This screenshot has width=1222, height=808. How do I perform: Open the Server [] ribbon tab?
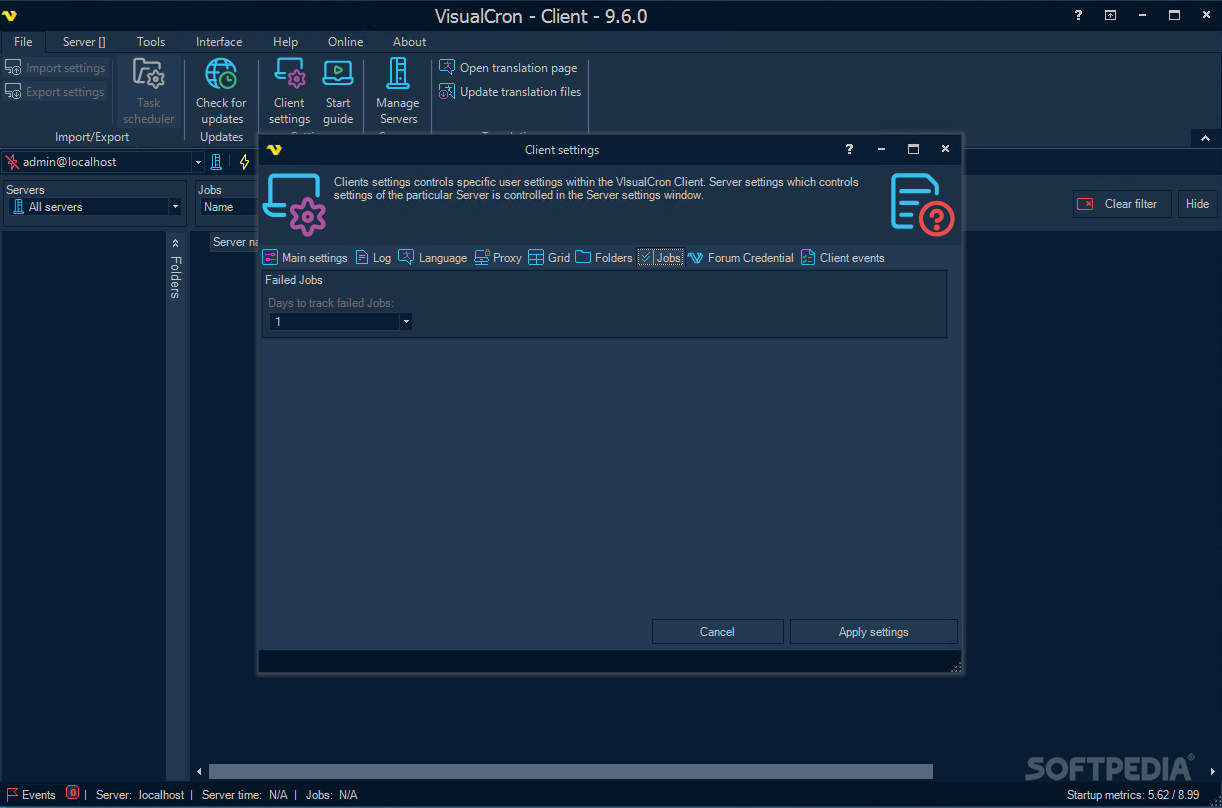(x=84, y=42)
